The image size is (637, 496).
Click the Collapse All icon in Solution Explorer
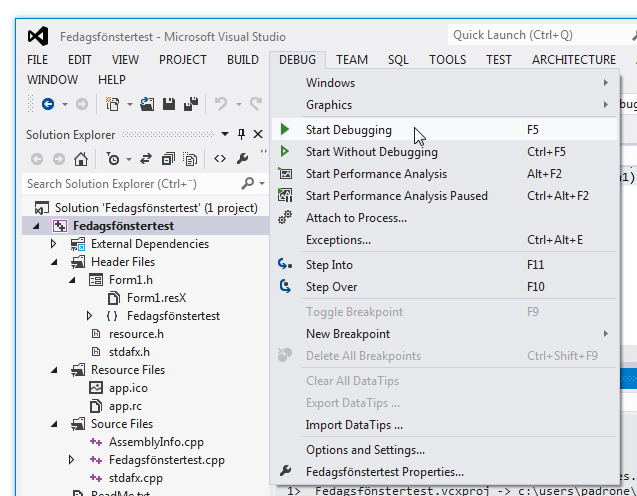168,159
